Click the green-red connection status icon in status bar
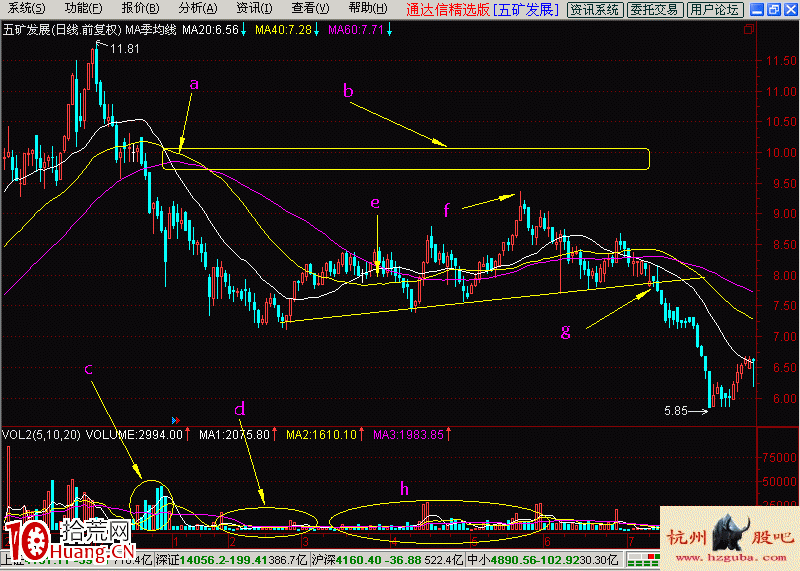 click(x=643, y=560)
